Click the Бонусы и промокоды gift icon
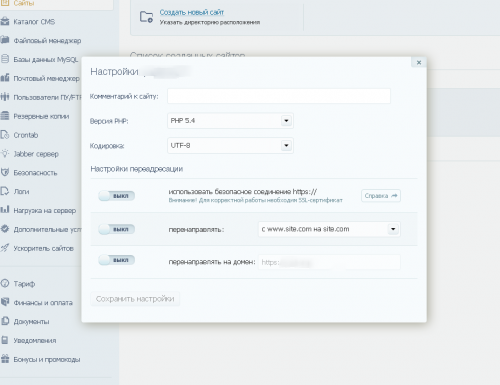The image size is (500, 385). coord(5,359)
